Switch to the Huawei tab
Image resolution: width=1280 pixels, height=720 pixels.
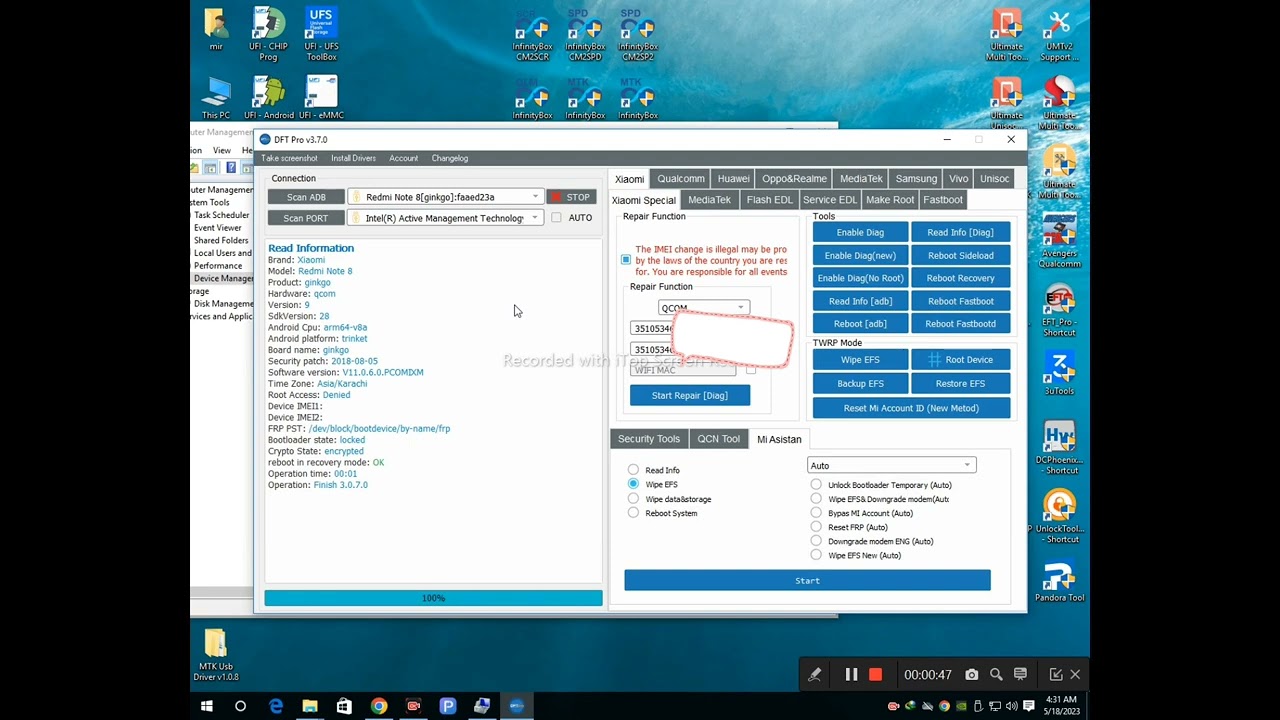[733, 179]
